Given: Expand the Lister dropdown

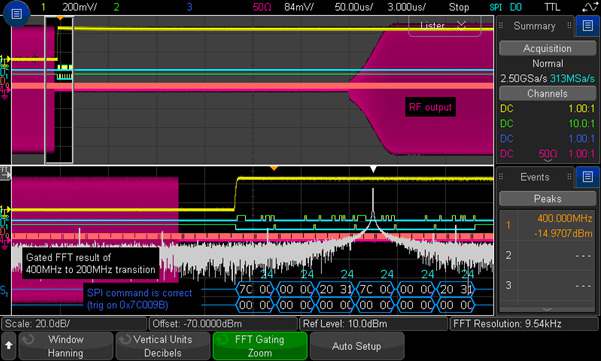Looking at the screenshot, I should (x=445, y=26).
